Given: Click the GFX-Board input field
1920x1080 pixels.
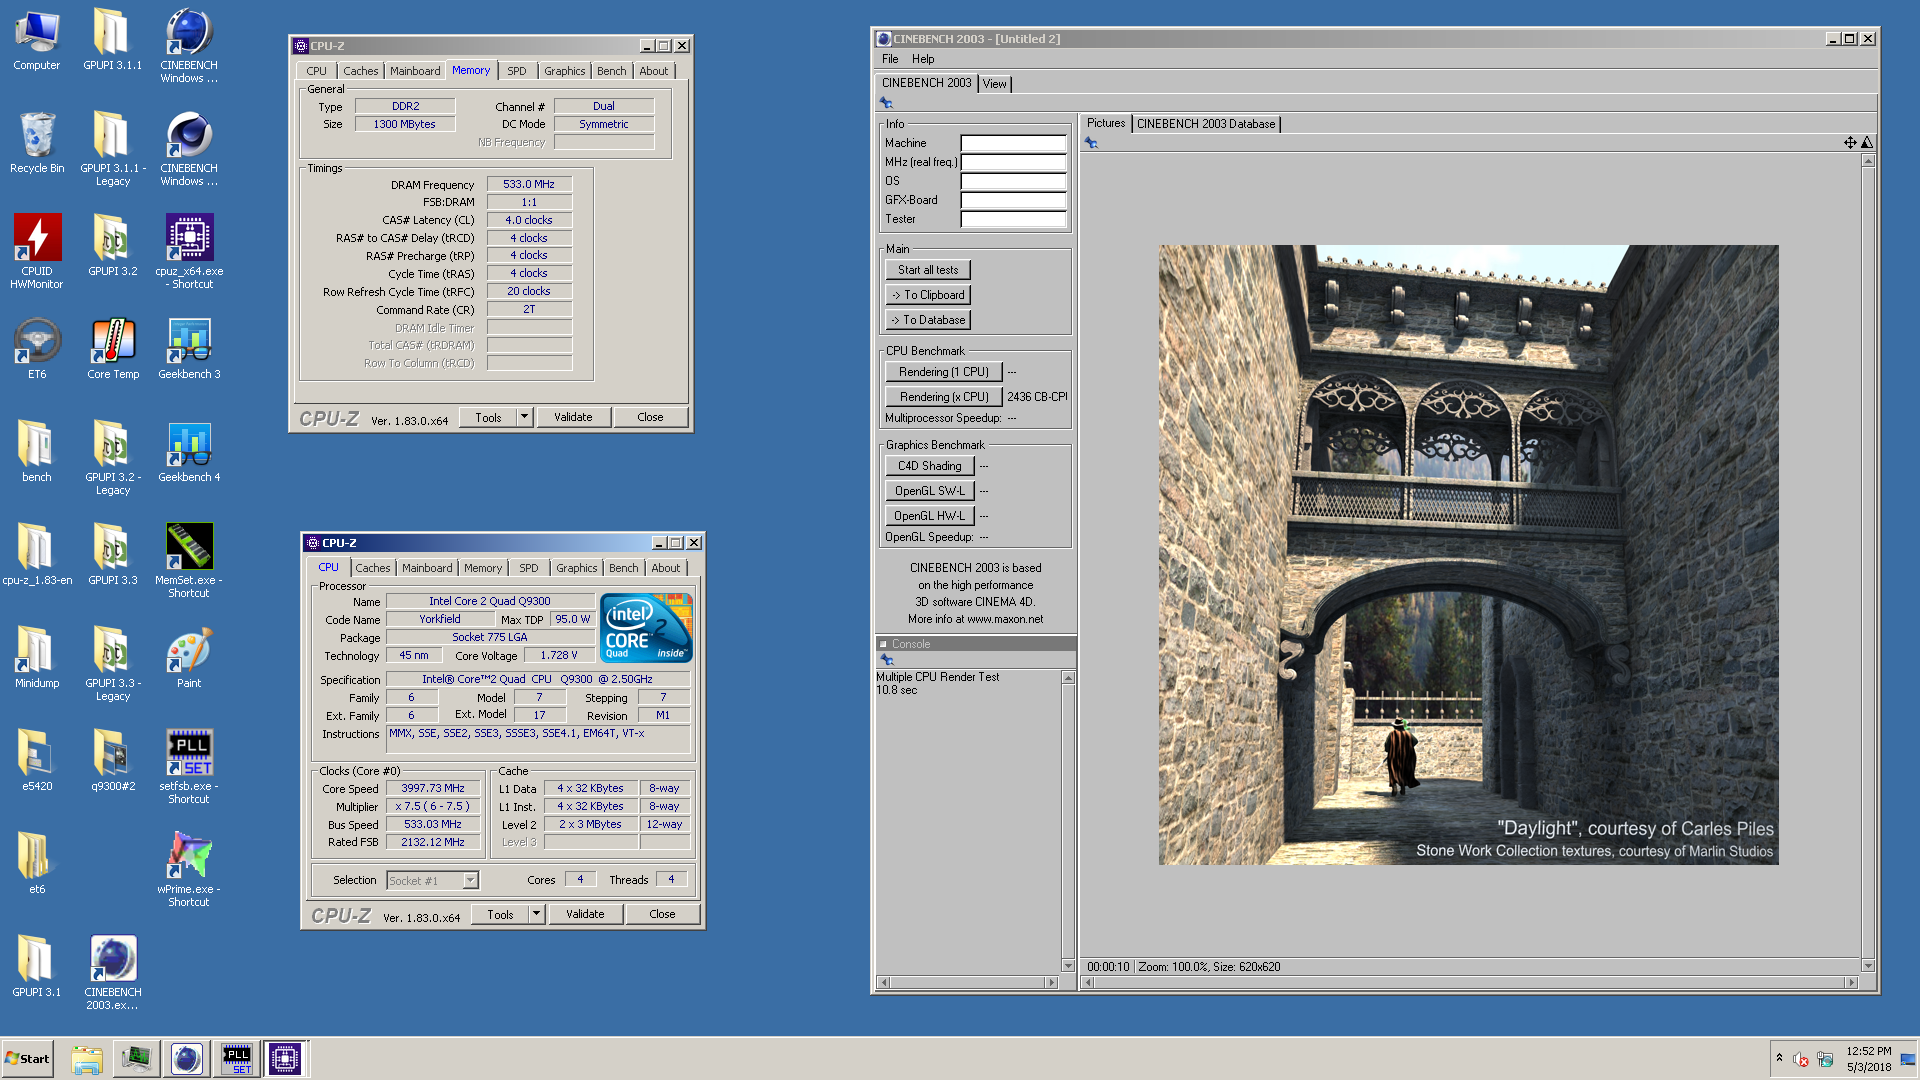Looking at the screenshot, I should point(1014,200).
